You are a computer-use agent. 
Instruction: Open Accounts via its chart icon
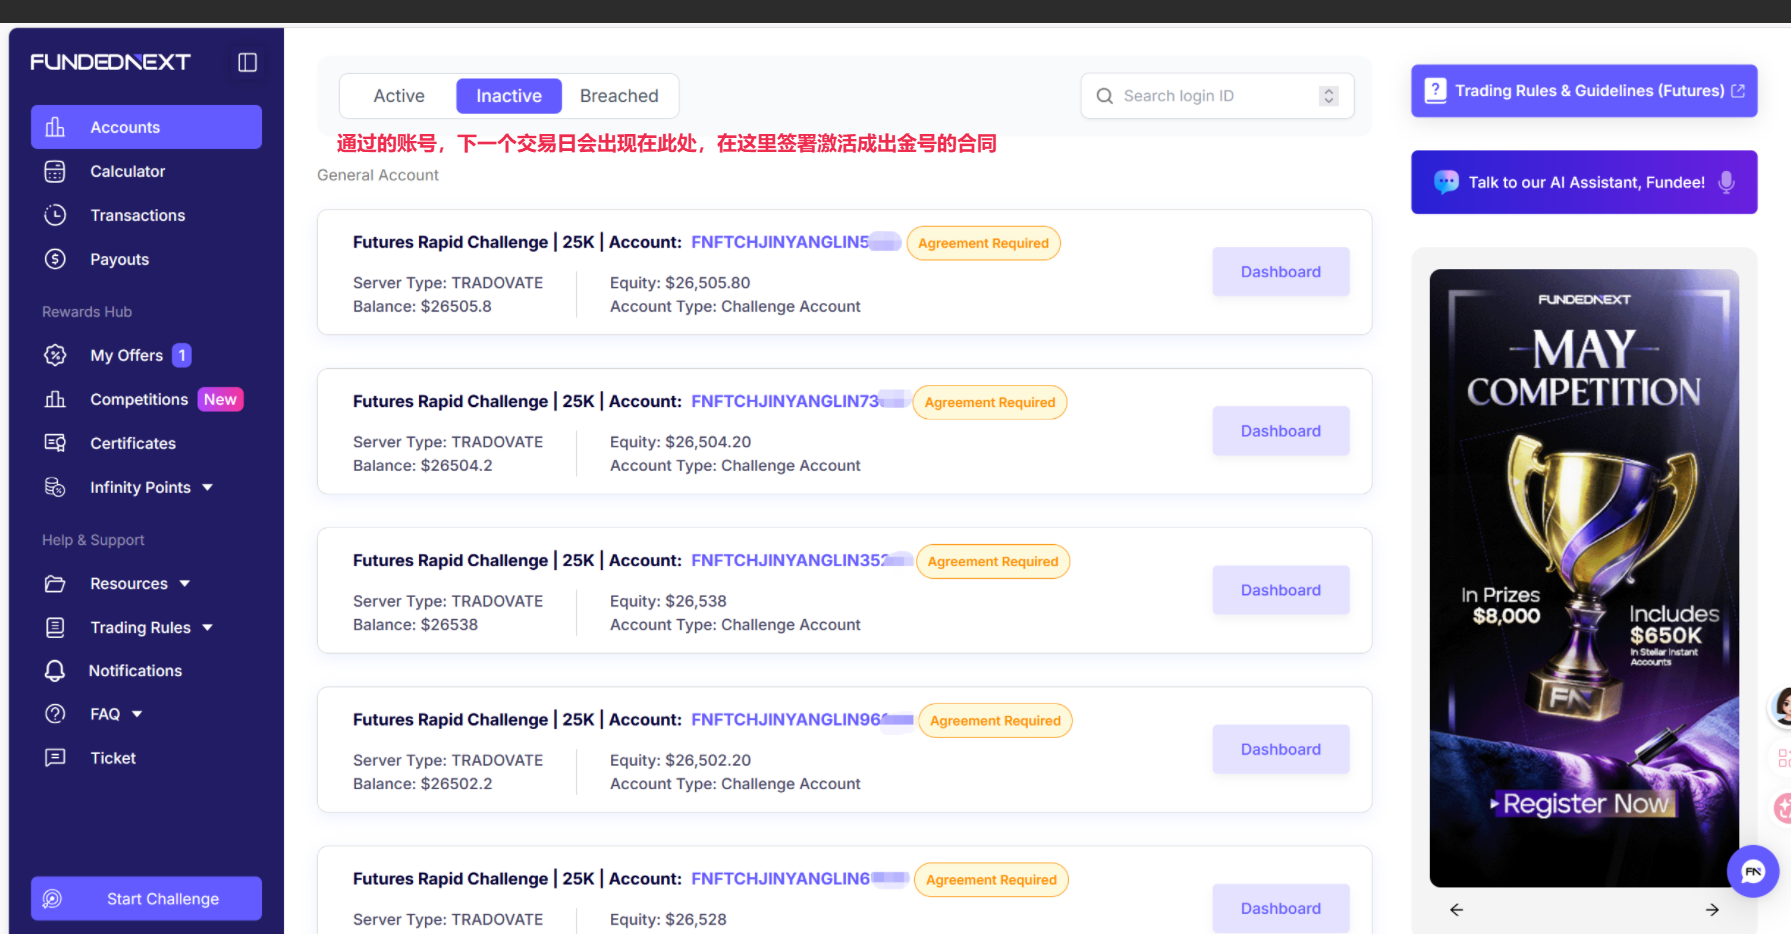tap(55, 127)
